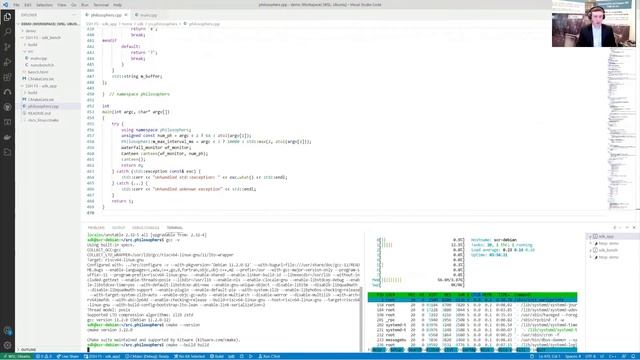Switch to the OUTPUT panel tab

point(118,228)
